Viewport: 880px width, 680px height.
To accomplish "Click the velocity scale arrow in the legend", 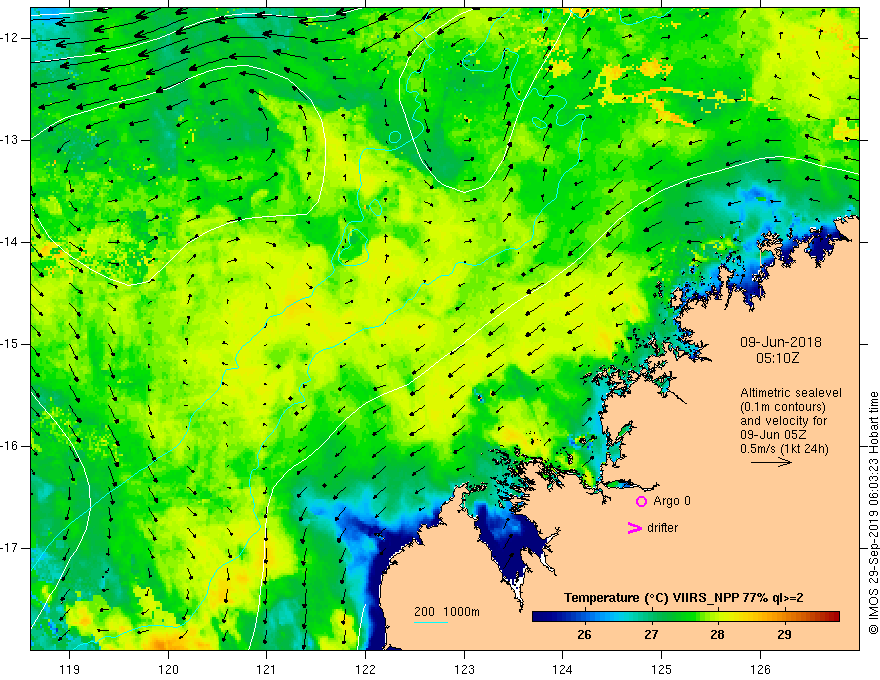I will 771,463.
